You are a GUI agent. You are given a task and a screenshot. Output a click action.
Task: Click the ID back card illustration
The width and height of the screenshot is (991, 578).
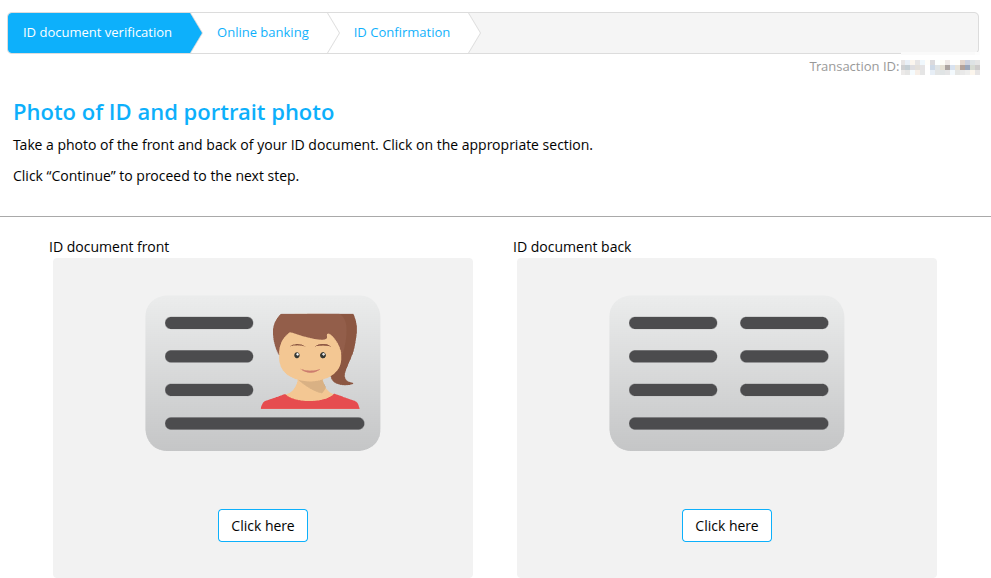click(727, 373)
